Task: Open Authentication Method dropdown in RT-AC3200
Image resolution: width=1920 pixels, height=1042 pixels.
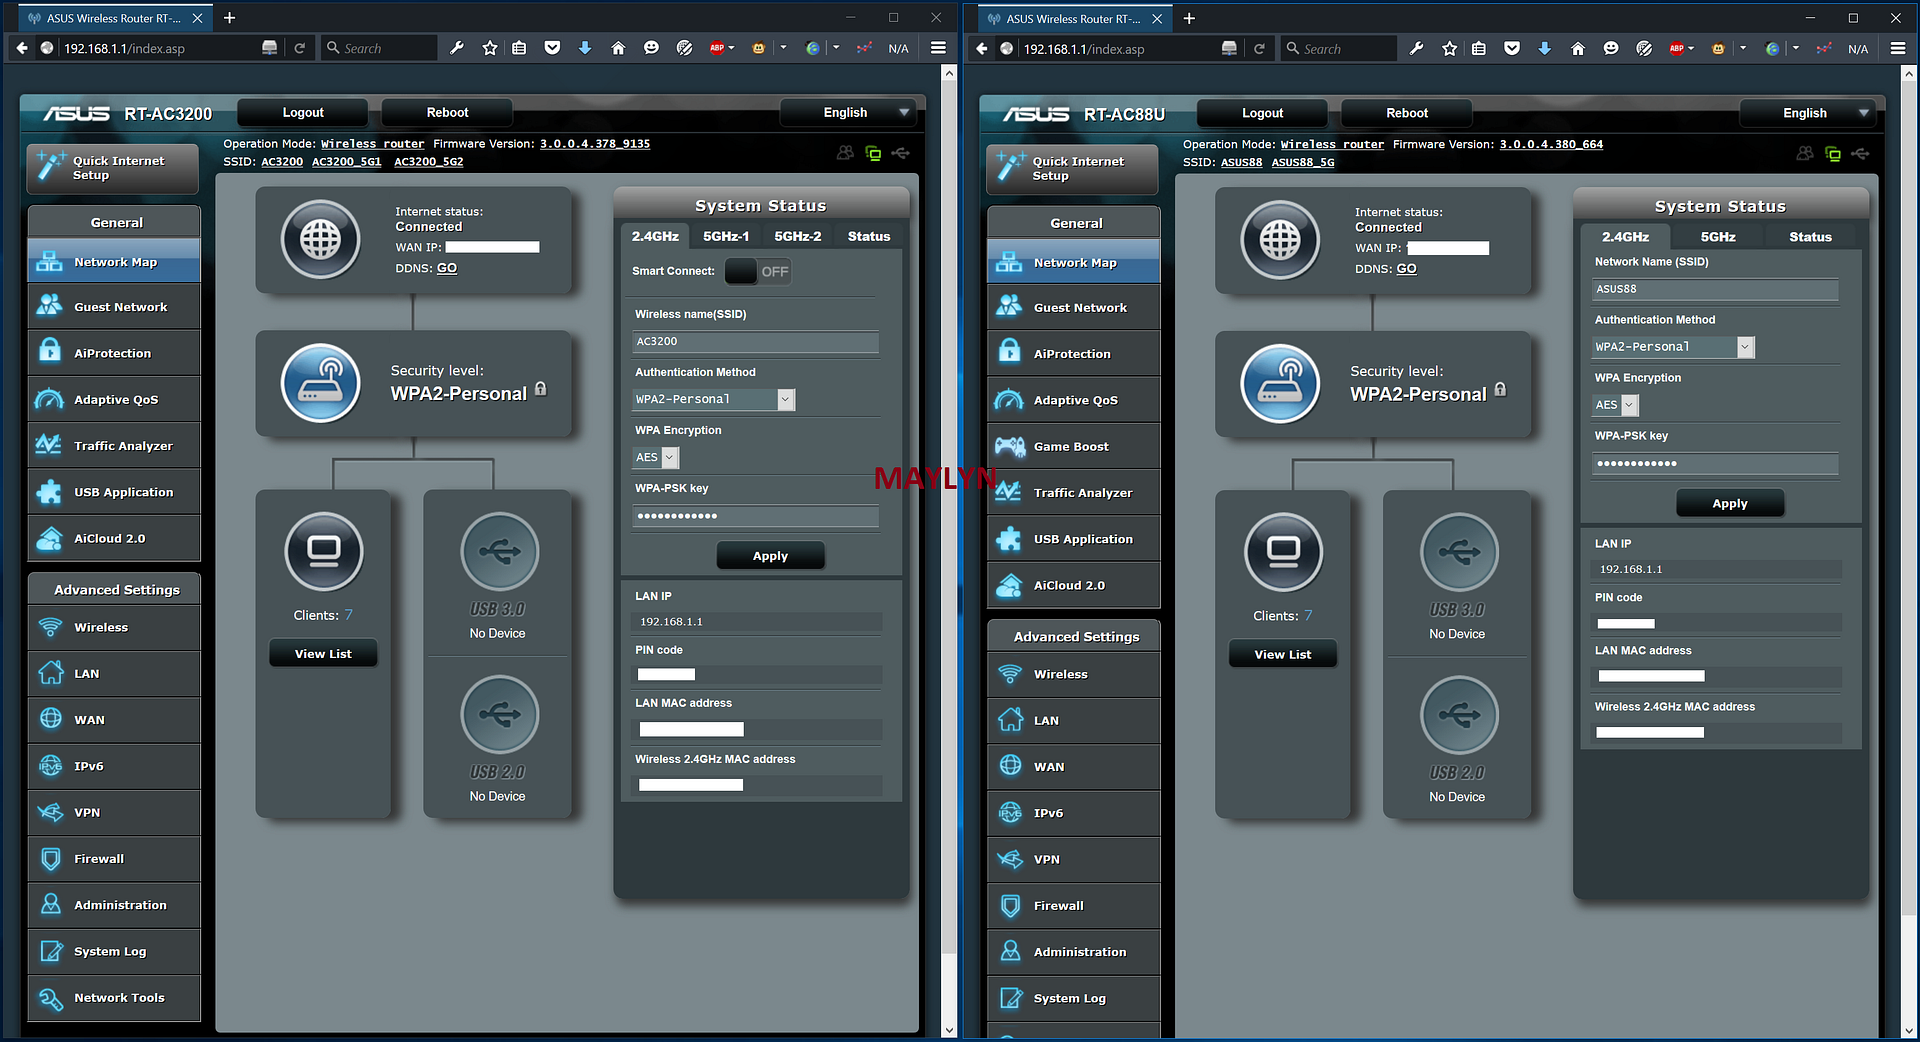Action: tap(714, 399)
